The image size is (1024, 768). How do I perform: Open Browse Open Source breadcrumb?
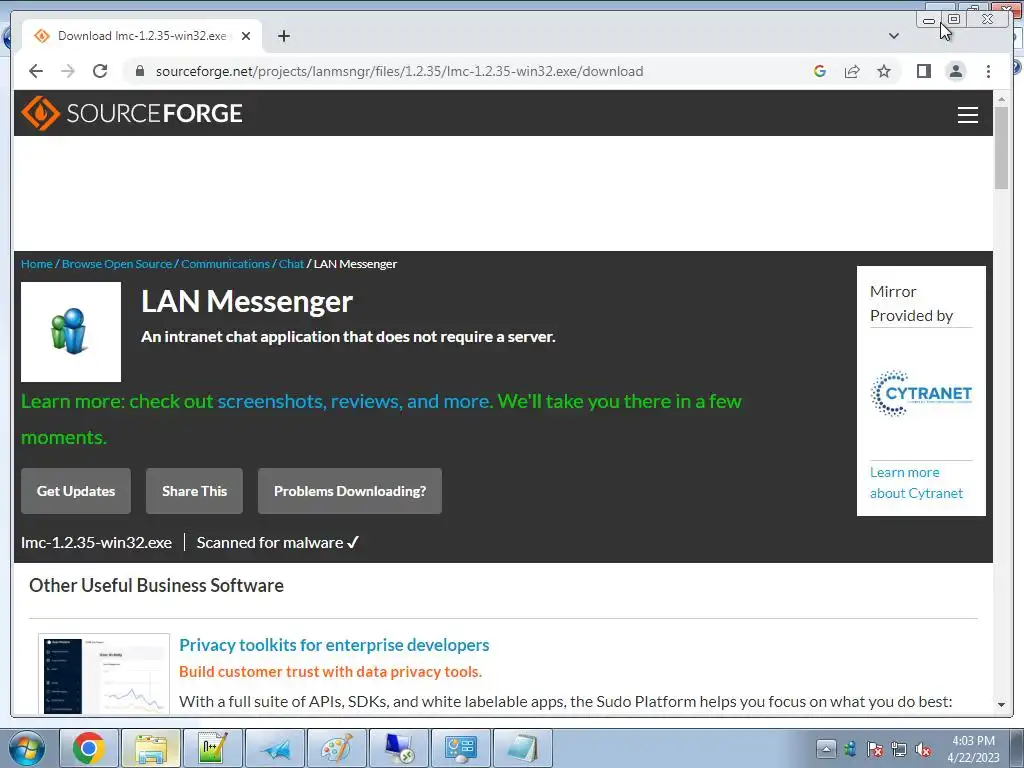[117, 264]
